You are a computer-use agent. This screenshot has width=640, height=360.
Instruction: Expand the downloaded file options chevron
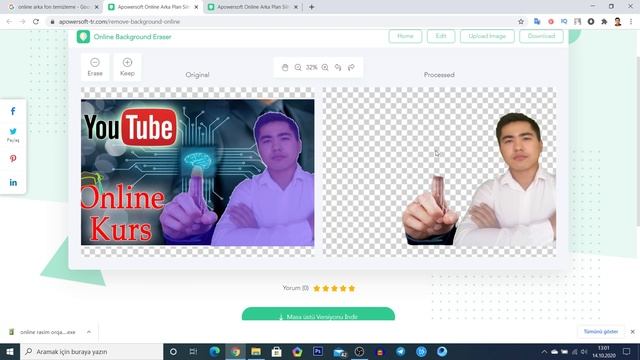[x=89, y=332]
